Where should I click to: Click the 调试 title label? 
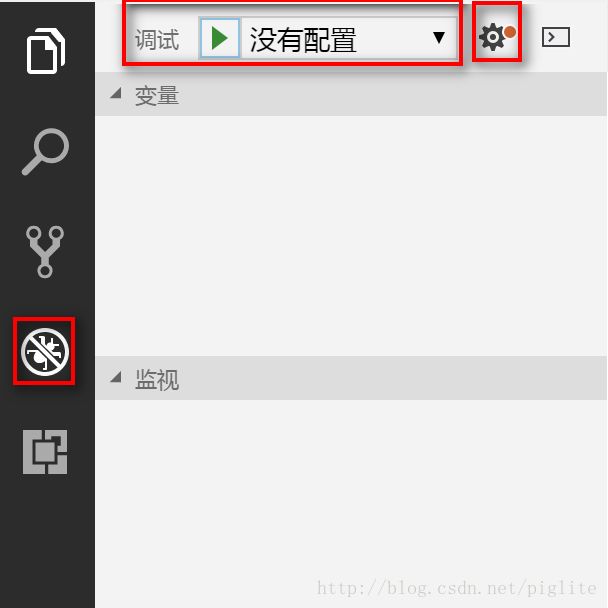(157, 40)
